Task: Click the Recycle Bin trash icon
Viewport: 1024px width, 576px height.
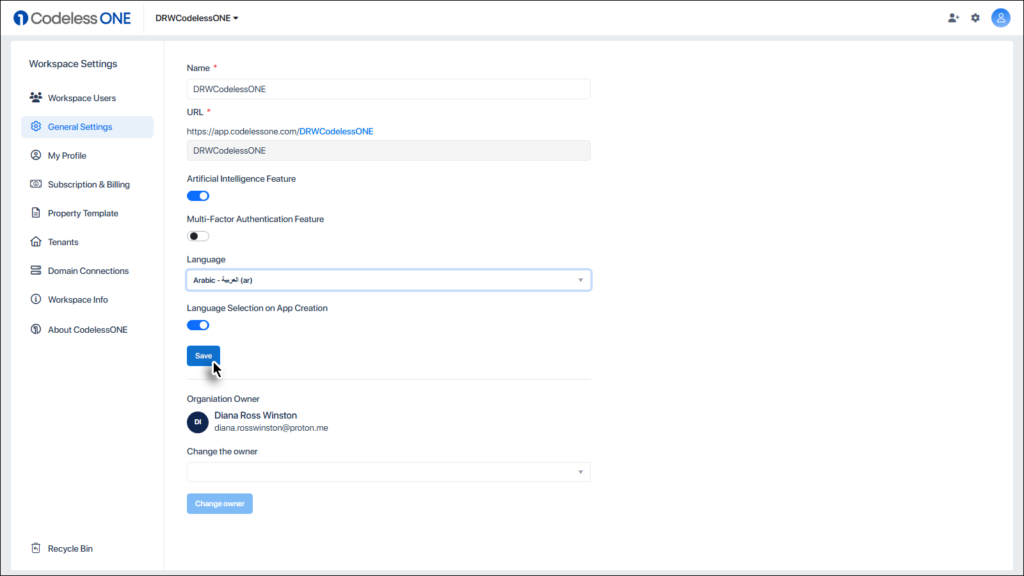Action: pos(36,548)
